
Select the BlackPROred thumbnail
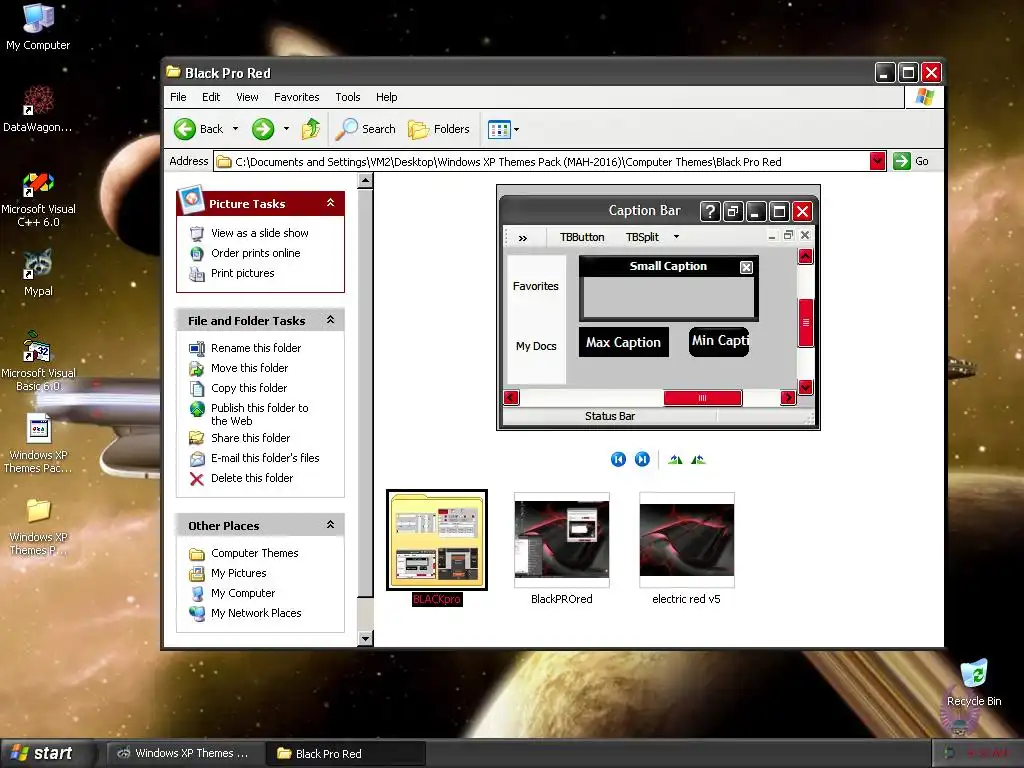[562, 539]
